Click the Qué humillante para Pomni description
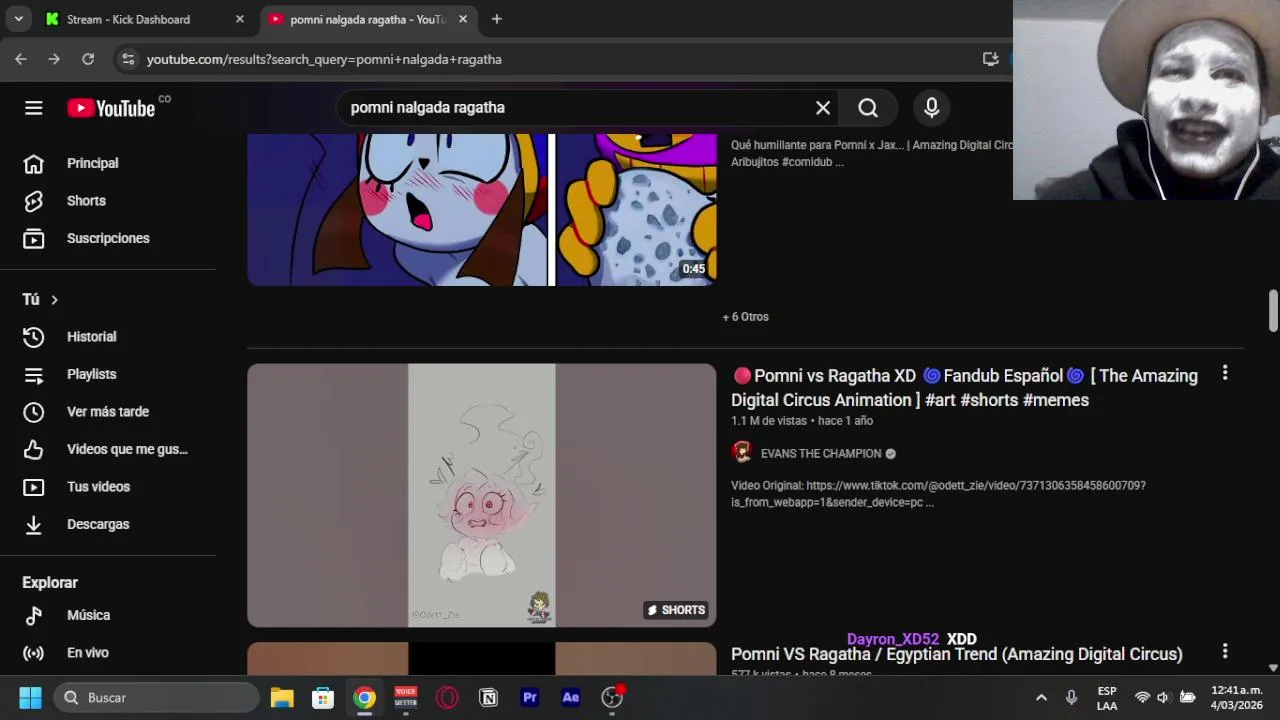 point(871,154)
